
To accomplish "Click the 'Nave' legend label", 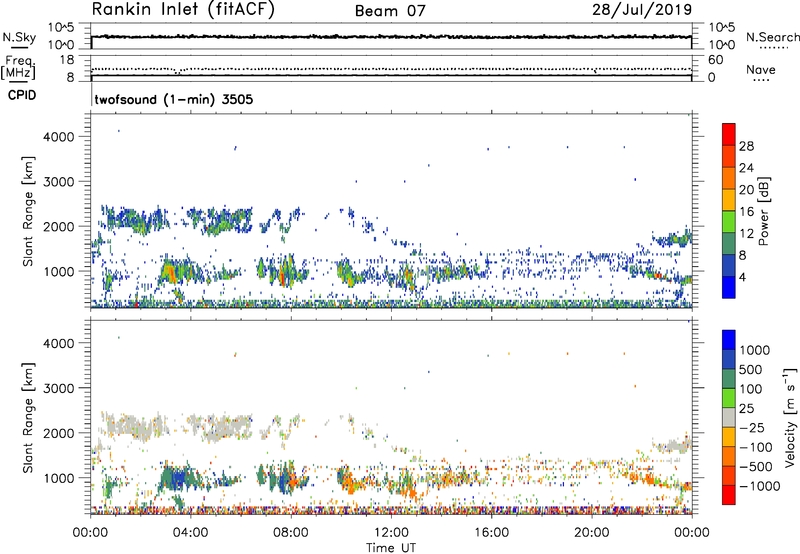I will click(x=761, y=70).
